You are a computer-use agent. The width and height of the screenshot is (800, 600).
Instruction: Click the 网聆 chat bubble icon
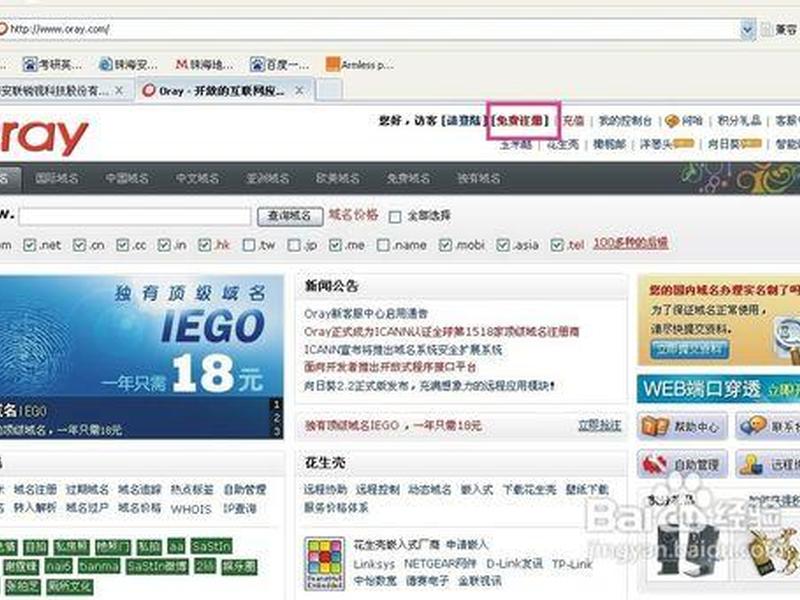pyautogui.click(x=671, y=121)
